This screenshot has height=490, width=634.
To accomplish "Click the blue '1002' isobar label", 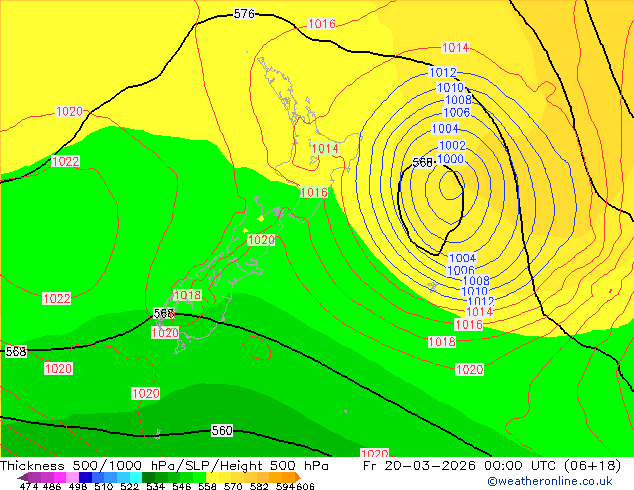I will coord(452,145).
